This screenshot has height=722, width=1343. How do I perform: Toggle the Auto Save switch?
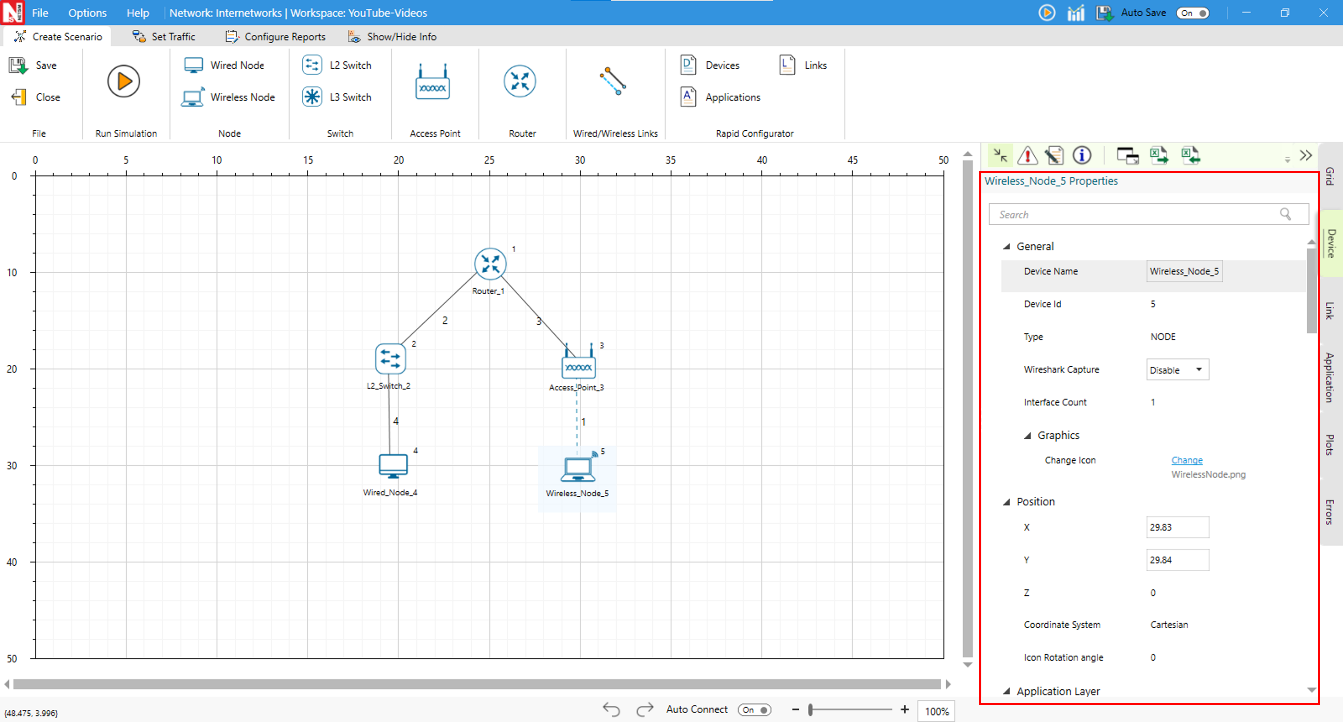[x=1193, y=13]
